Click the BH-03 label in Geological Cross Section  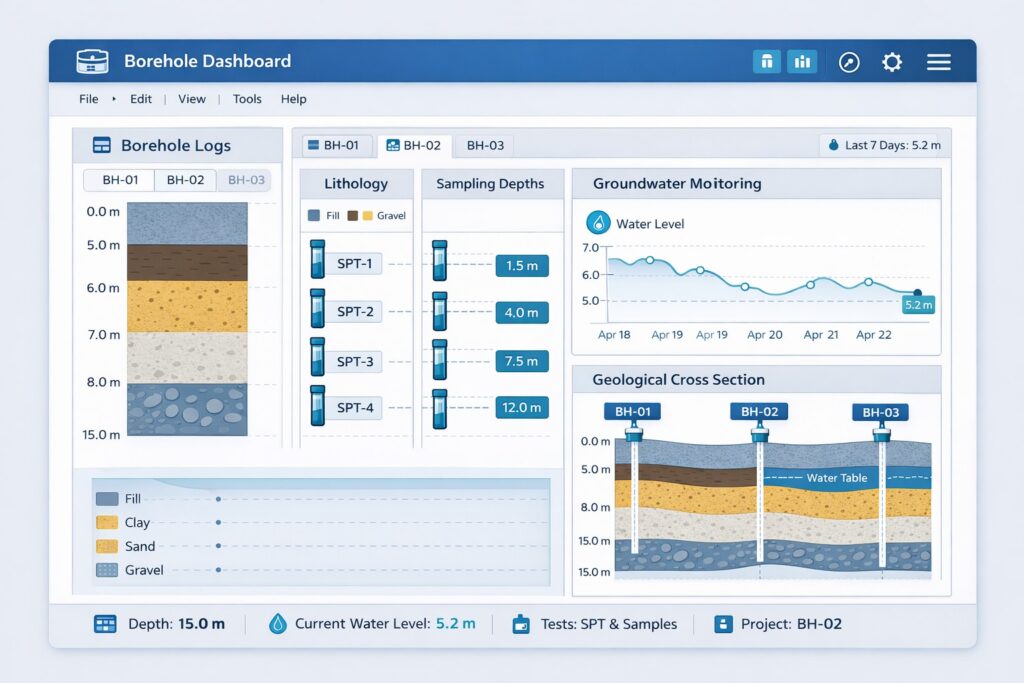[x=880, y=412]
